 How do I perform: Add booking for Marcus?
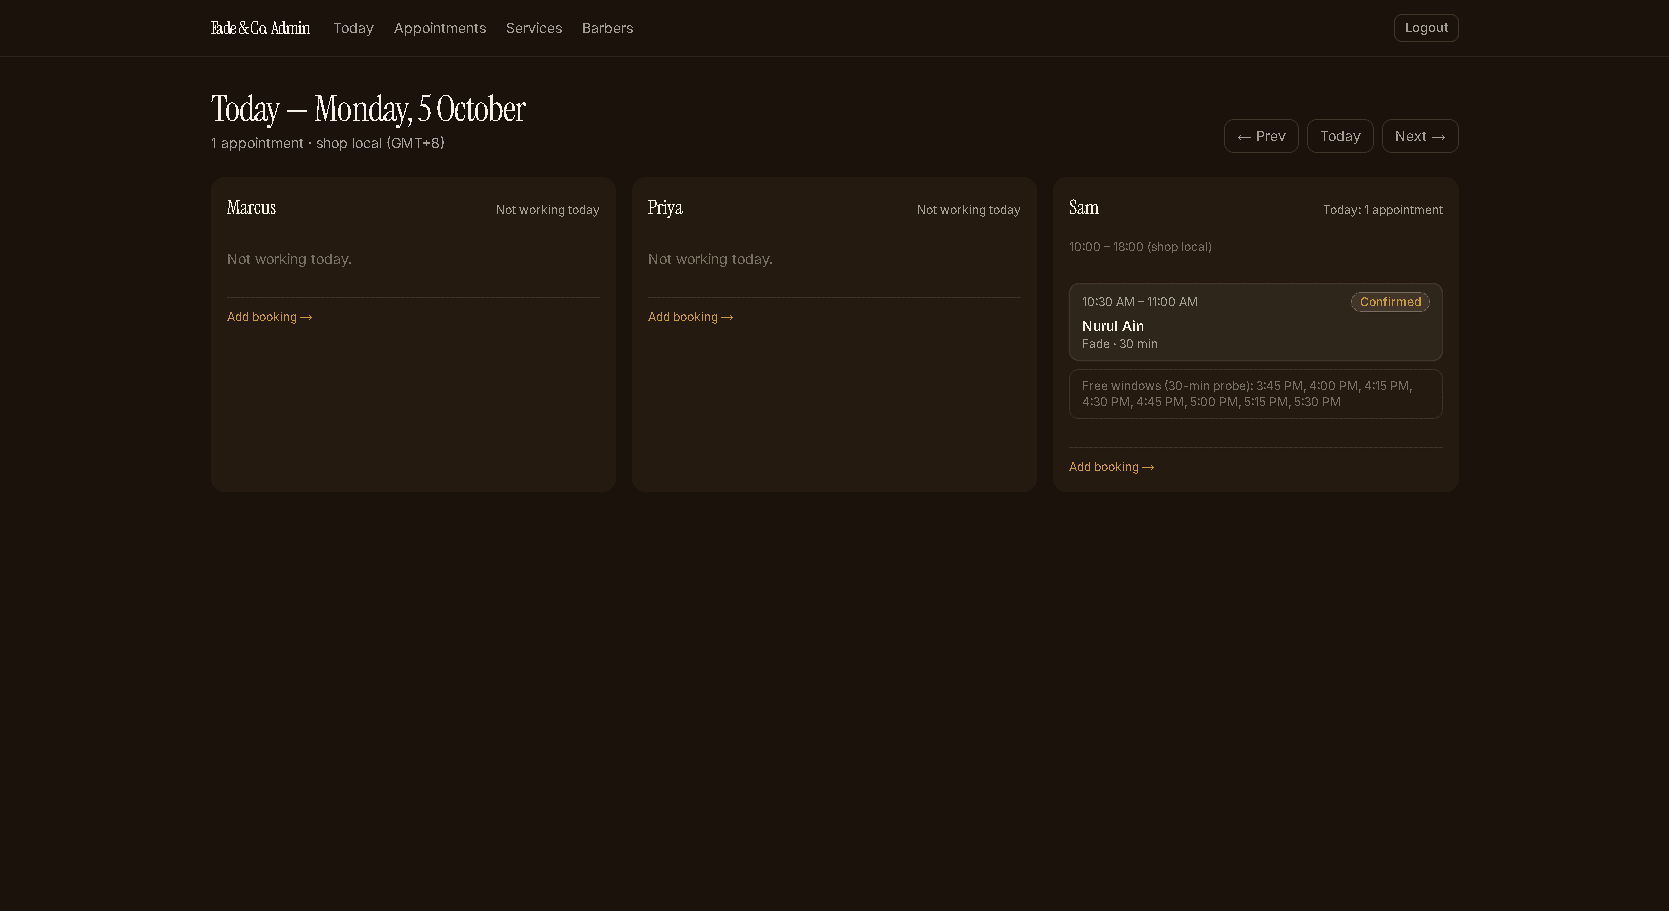pyautogui.click(x=270, y=317)
